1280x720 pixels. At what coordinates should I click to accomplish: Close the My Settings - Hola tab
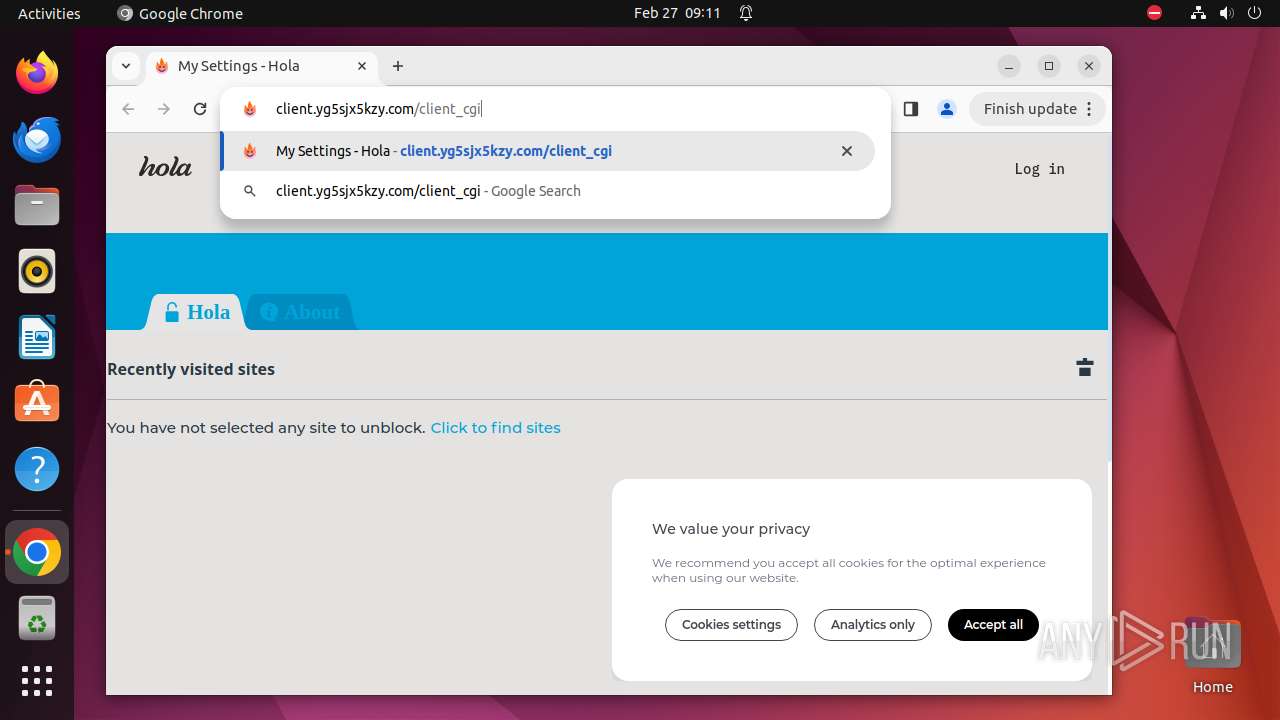pos(362,66)
